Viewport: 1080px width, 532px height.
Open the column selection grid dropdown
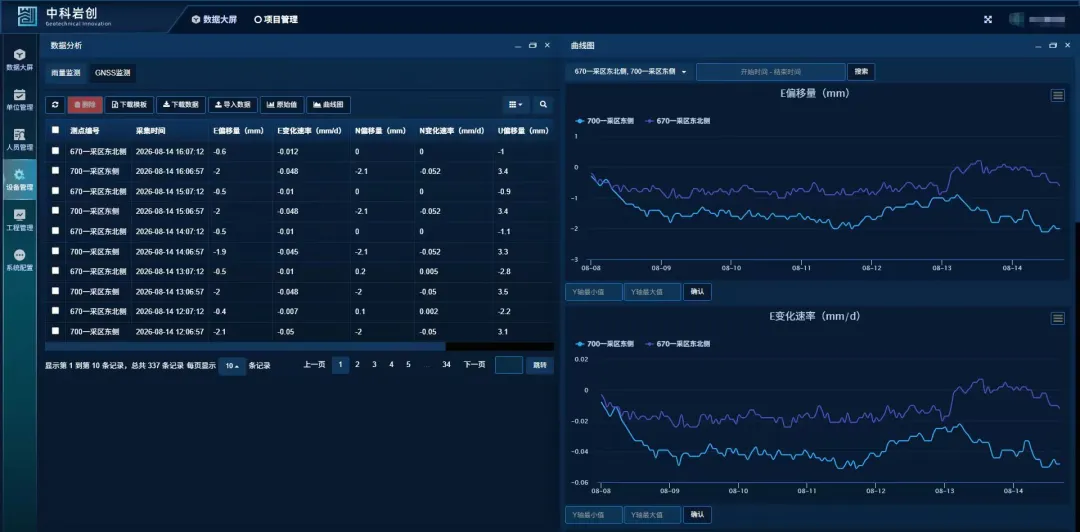coord(515,105)
